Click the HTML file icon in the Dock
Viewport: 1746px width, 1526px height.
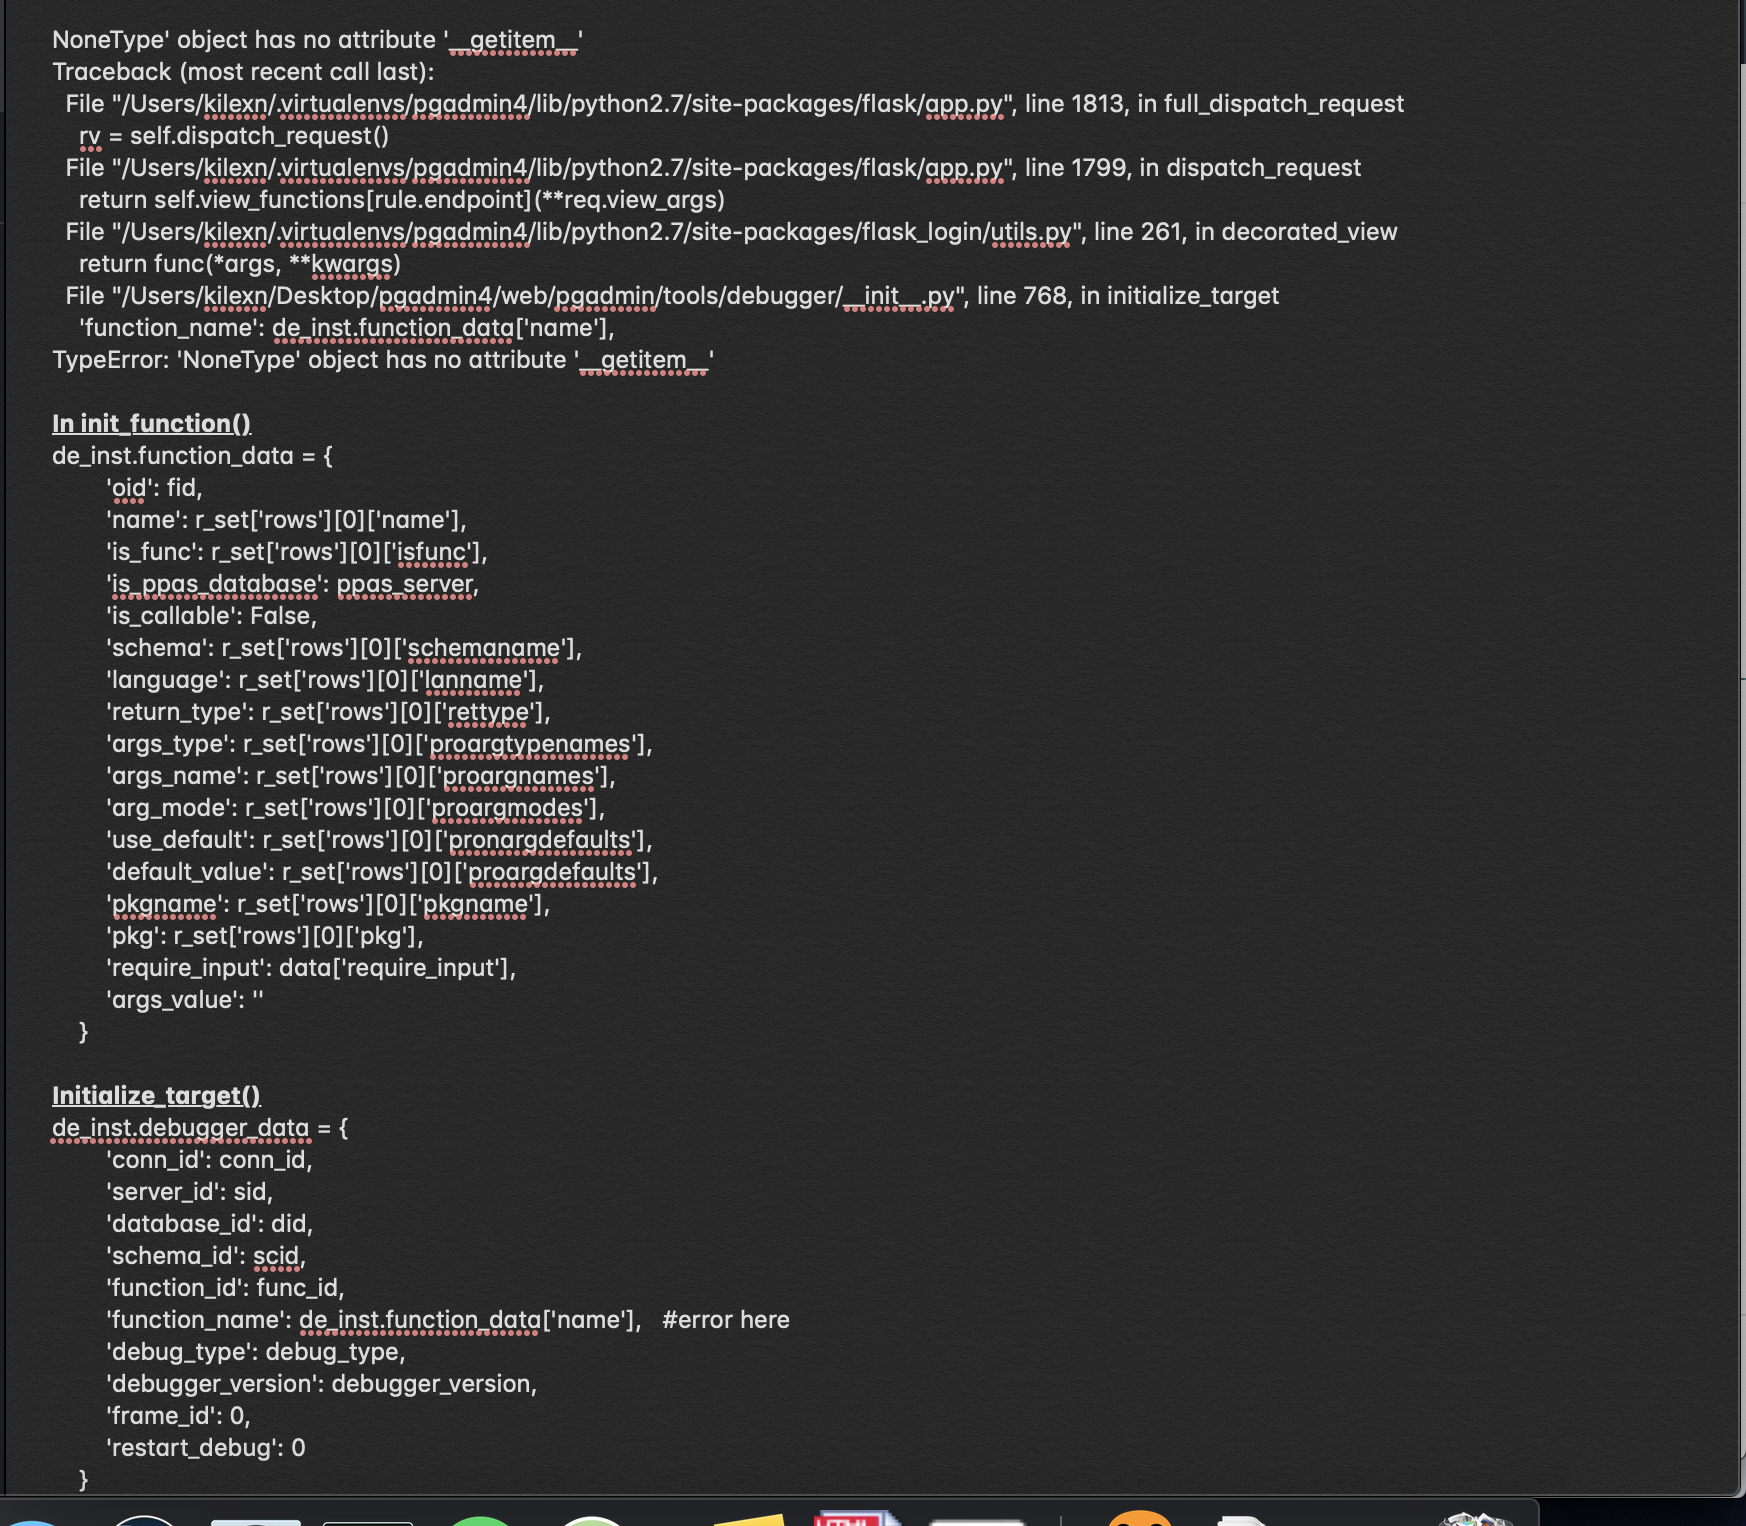(x=854, y=1518)
